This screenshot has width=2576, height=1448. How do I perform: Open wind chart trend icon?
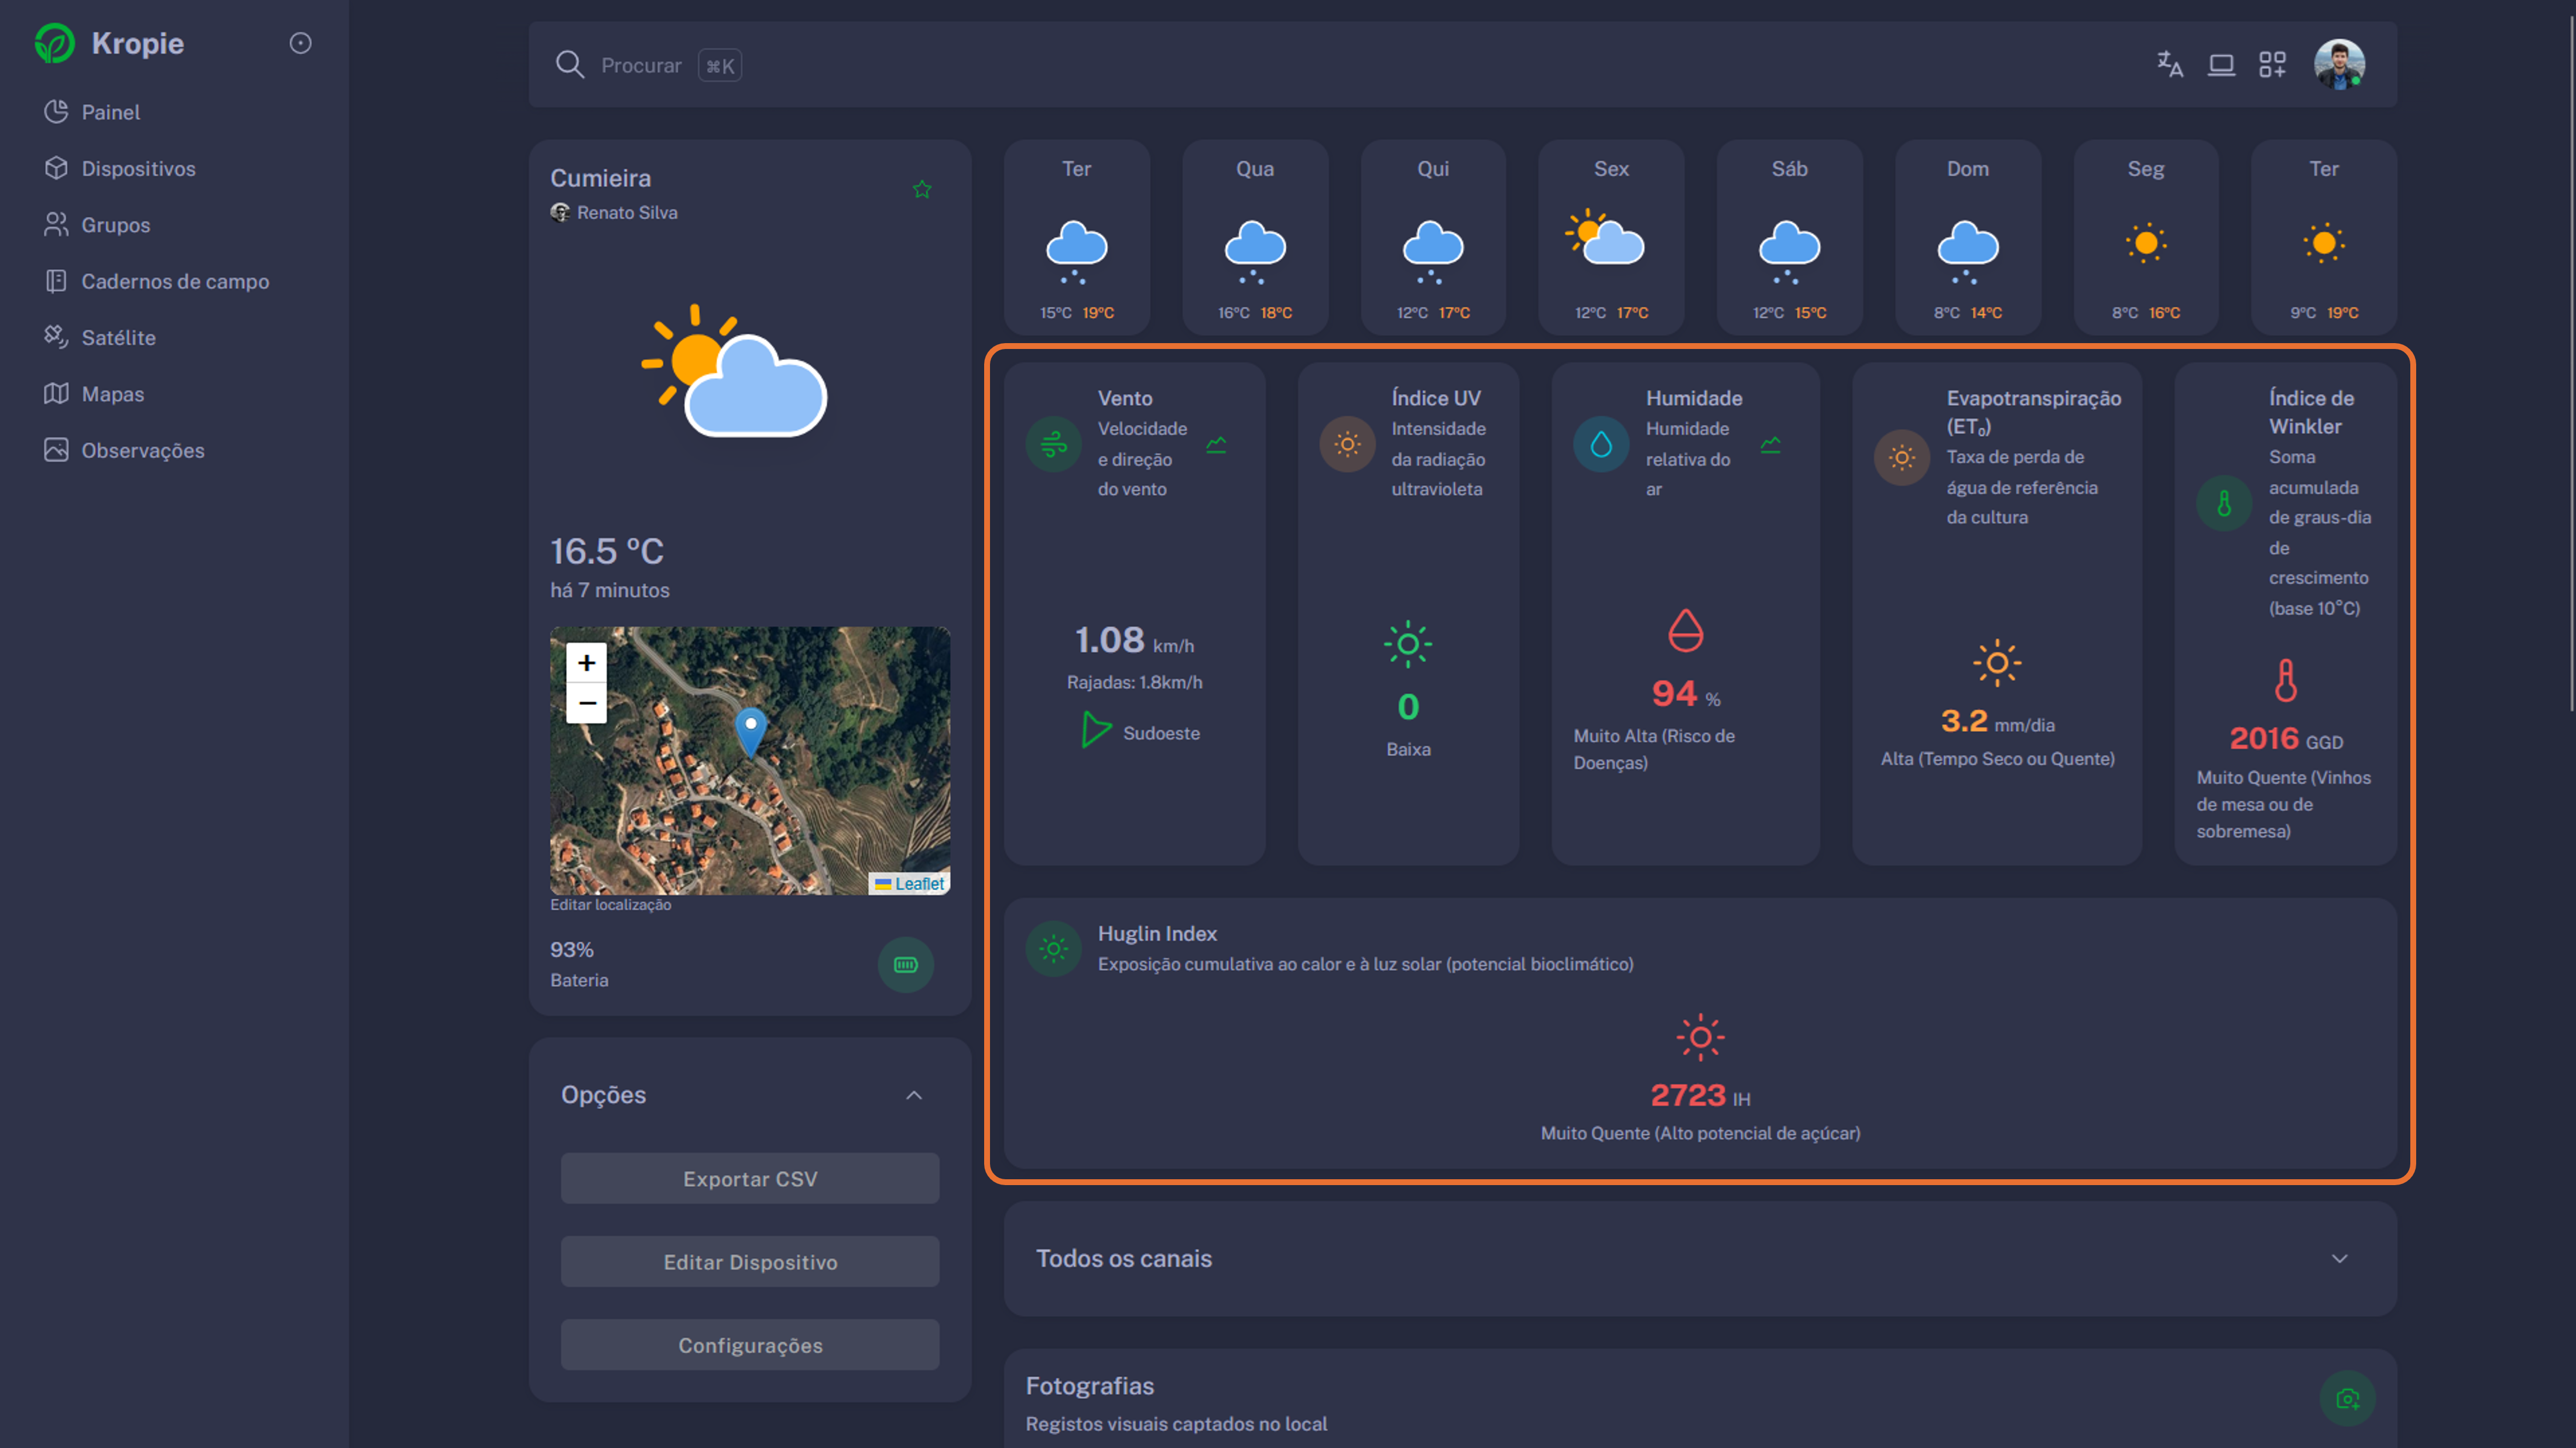click(1216, 444)
